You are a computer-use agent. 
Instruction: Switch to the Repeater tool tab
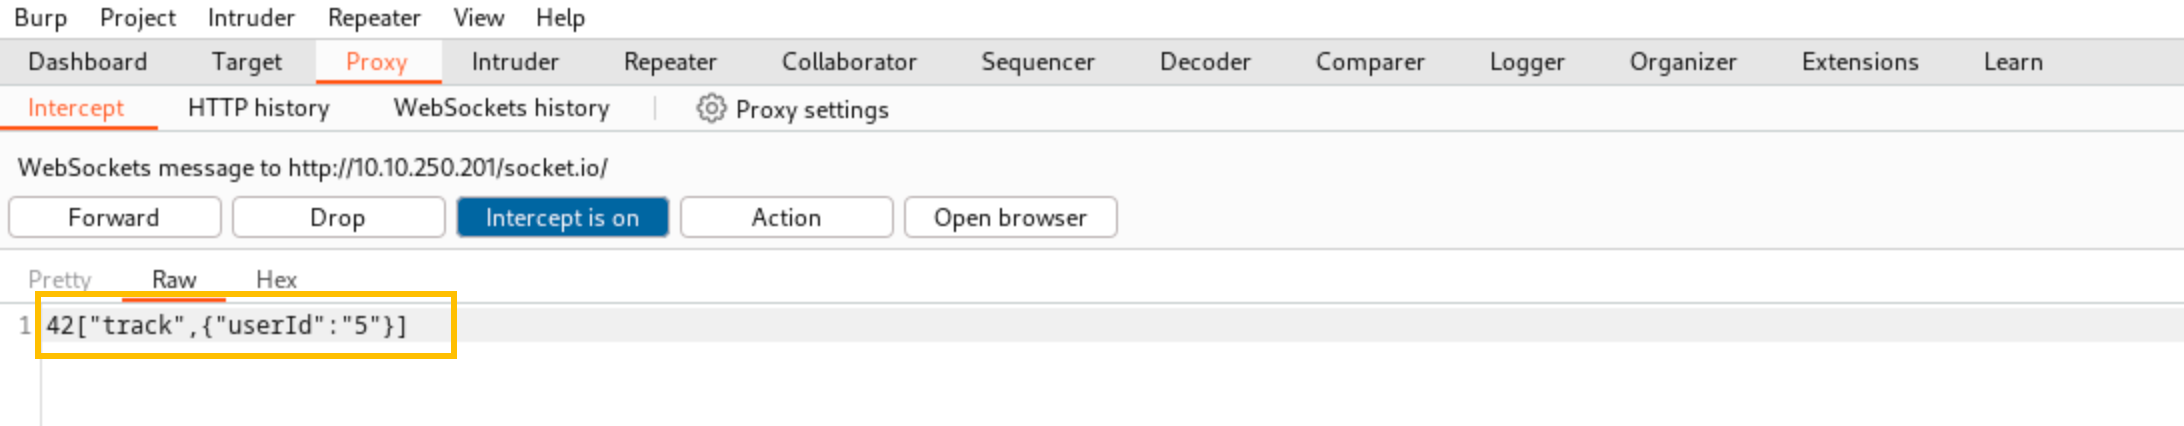pyautogui.click(x=670, y=62)
